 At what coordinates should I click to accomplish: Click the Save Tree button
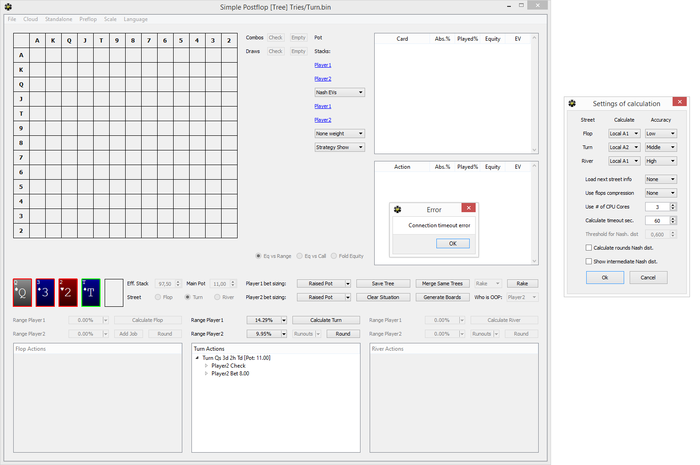(383, 284)
